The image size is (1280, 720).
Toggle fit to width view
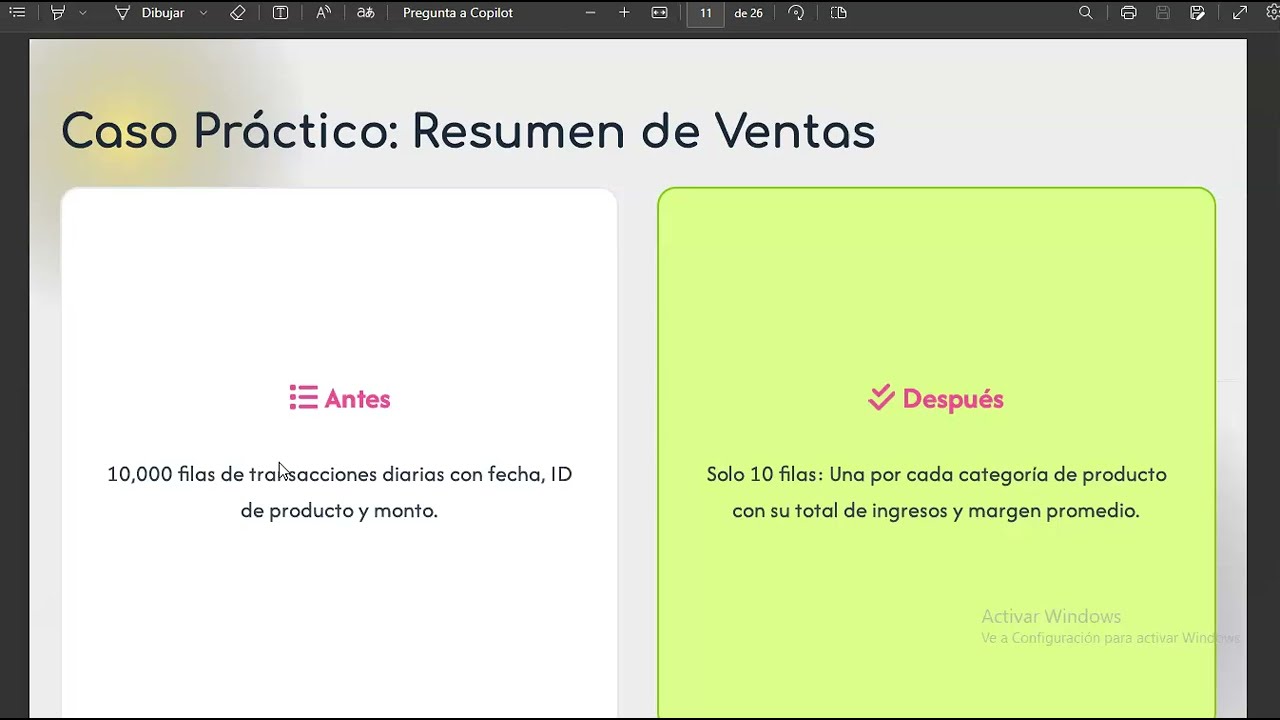pyautogui.click(x=659, y=13)
